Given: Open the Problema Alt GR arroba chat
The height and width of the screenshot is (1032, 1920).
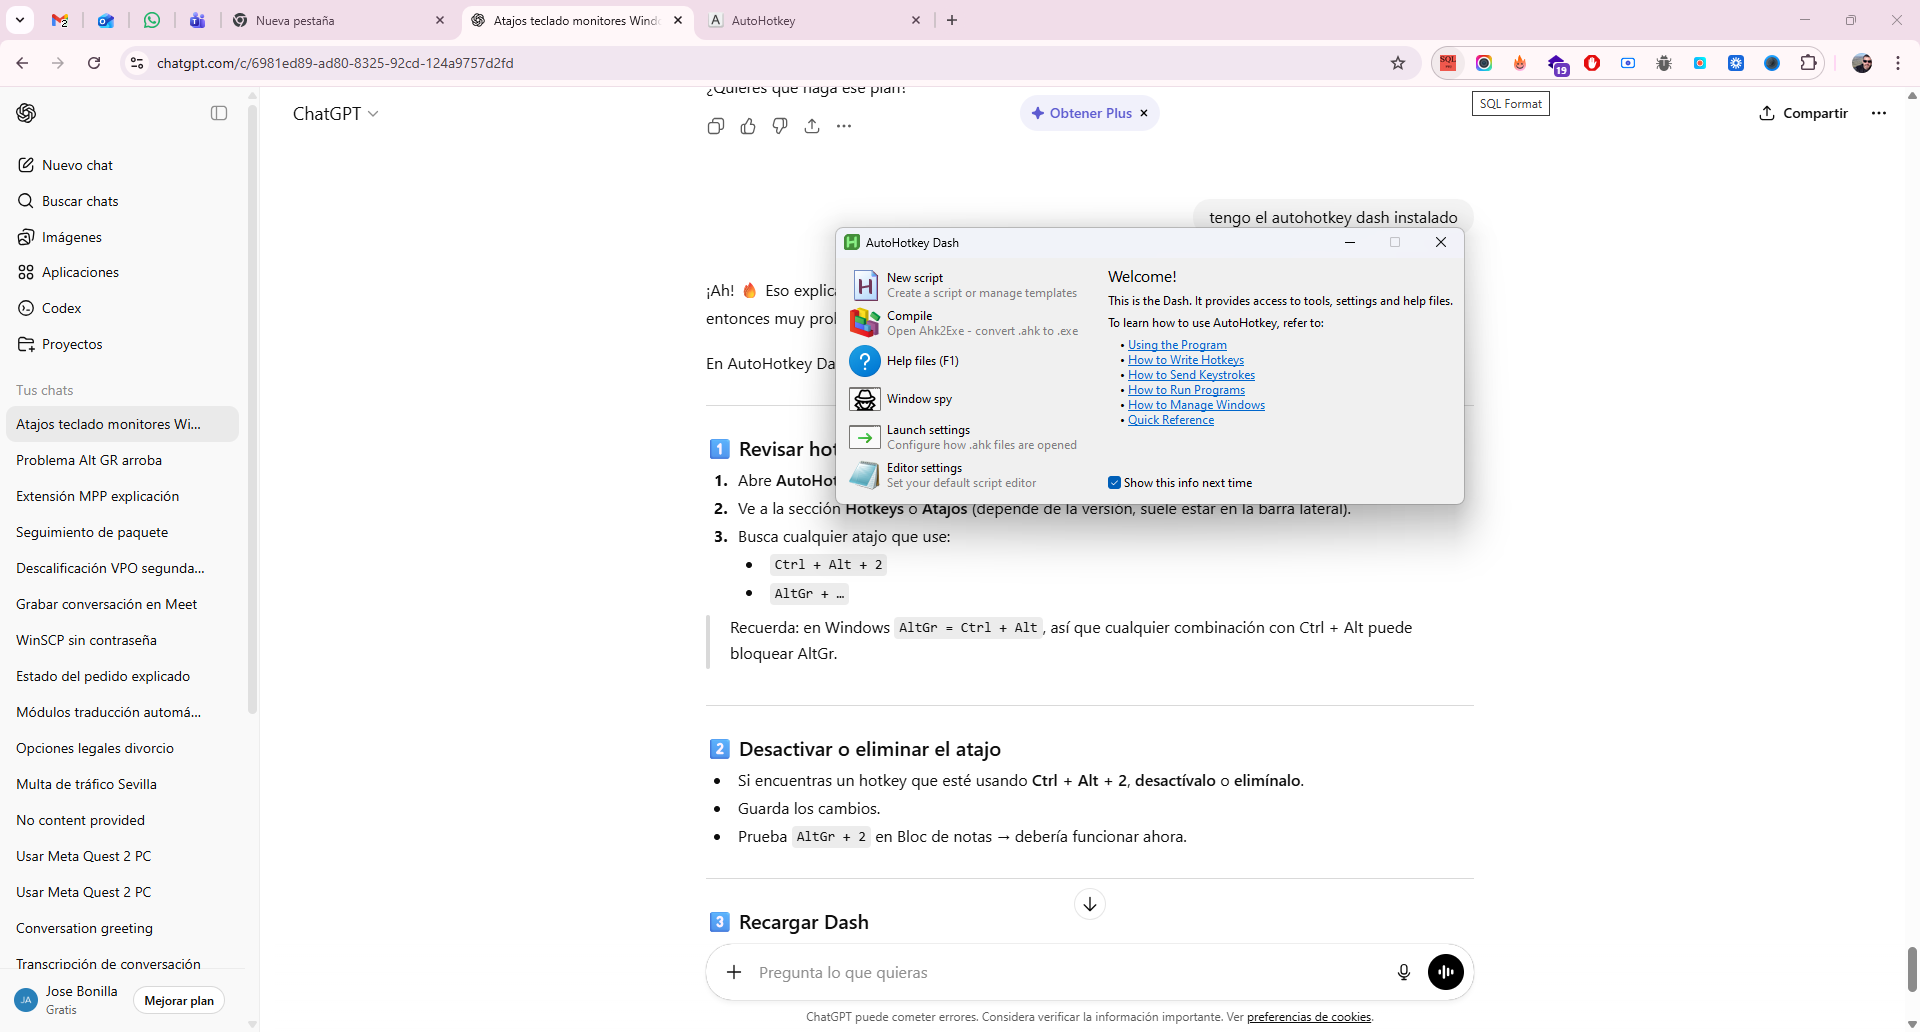Looking at the screenshot, I should click(x=89, y=460).
